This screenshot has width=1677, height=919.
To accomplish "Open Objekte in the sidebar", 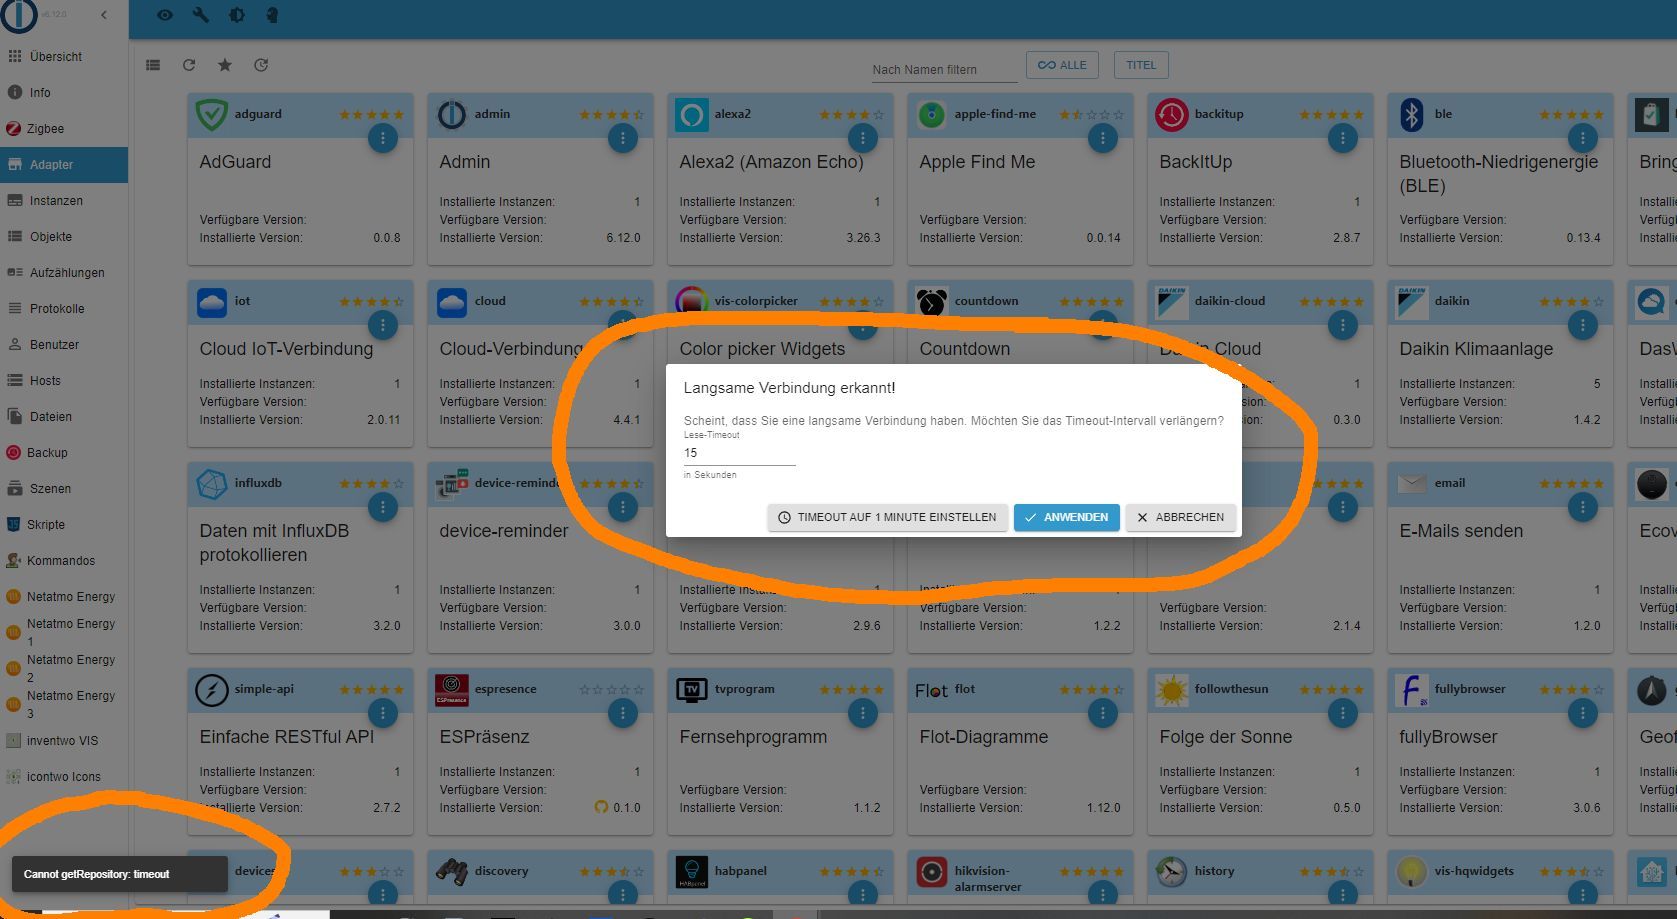I will click(64, 237).
